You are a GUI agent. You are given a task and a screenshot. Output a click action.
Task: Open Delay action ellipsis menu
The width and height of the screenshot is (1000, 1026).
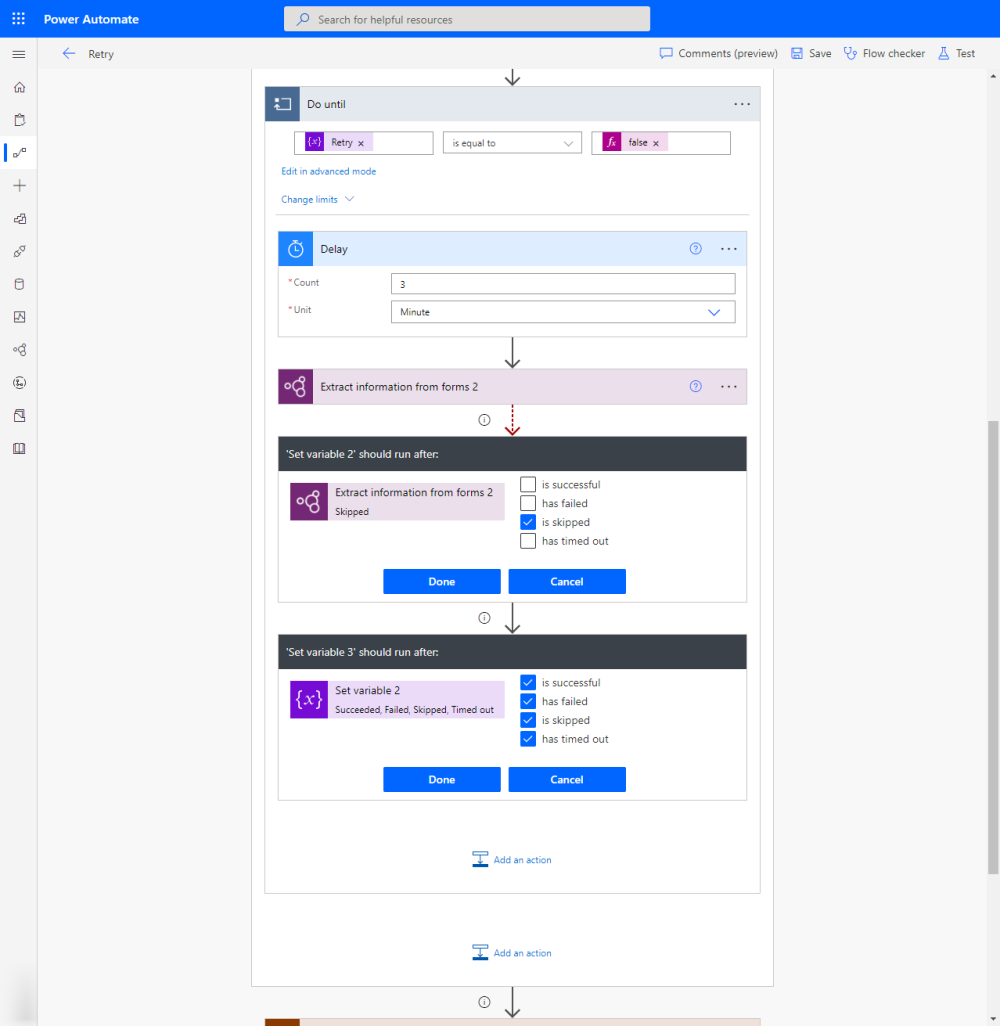[x=728, y=249]
